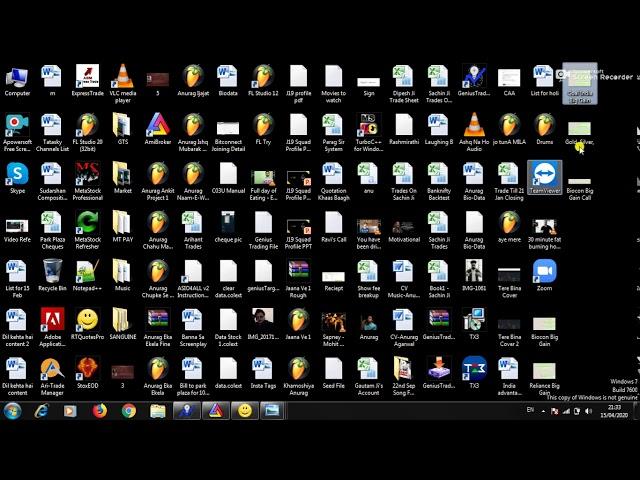This screenshot has width=640, height=480.
Task: Select the SANGUINE folder
Action: click(122, 324)
